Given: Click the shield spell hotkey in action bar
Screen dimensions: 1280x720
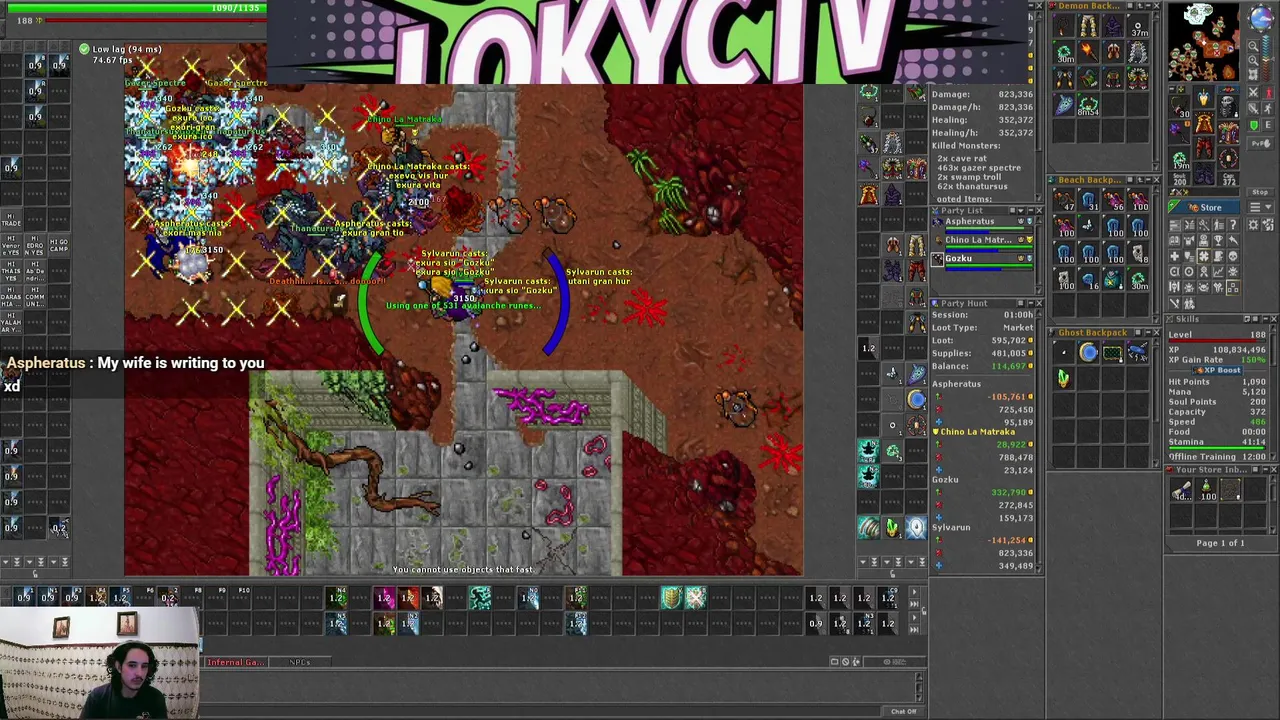Looking at the screenshot, I should click(x=671, y=598).
